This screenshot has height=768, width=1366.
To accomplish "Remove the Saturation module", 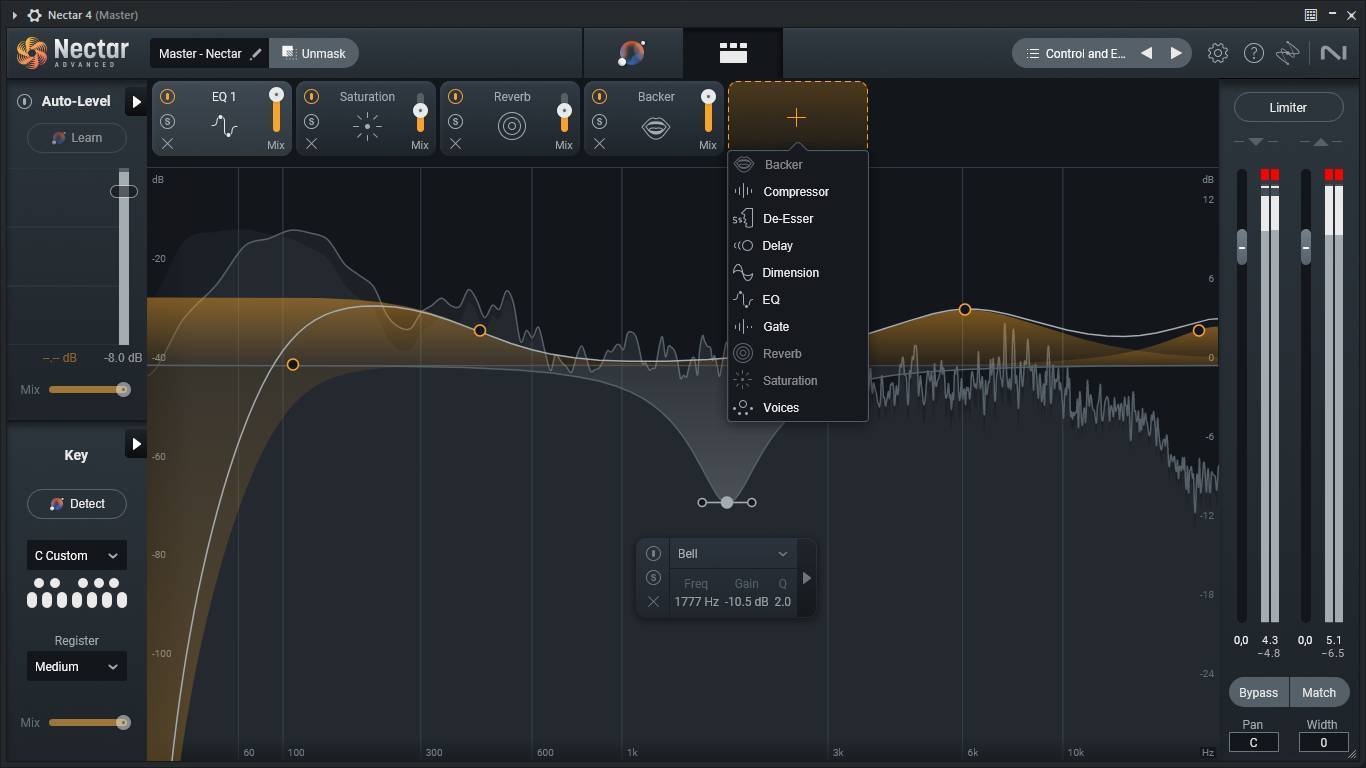I will (x=311, y=144).
